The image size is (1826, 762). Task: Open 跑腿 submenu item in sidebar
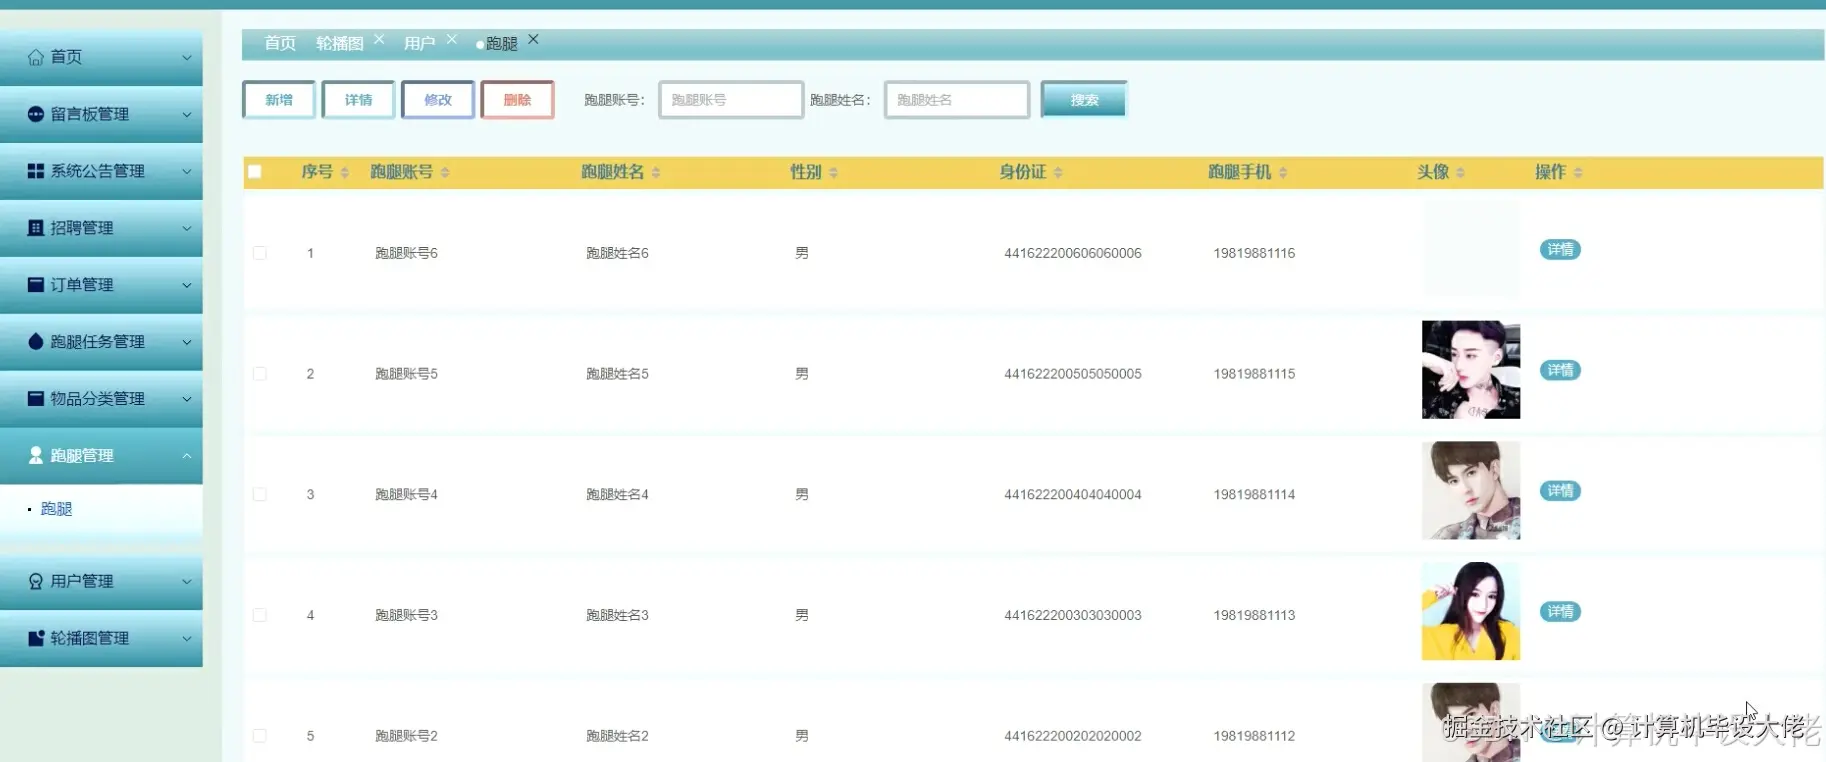tap(56, 509)
